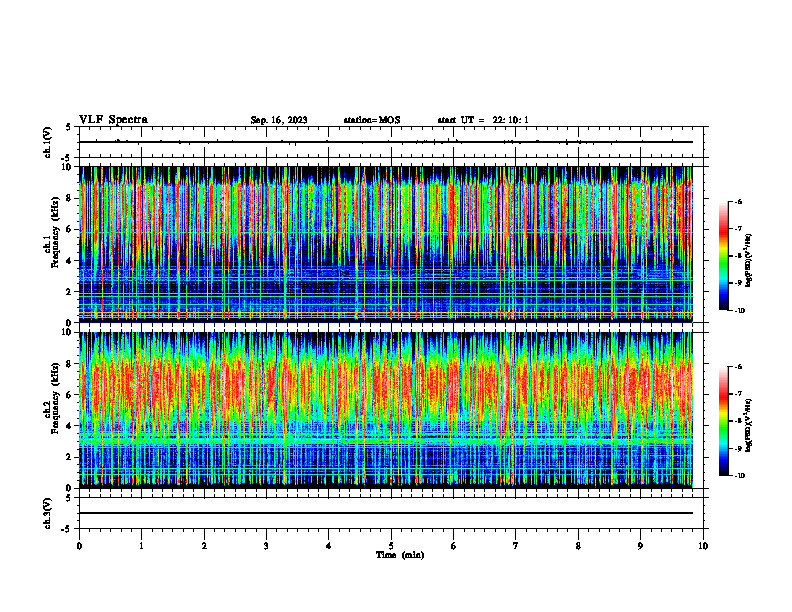The width and height of the screenshot is (792, 612).
Task: Select the date "Sep. 16, 2023"
Action: click(x=279, y=120)
